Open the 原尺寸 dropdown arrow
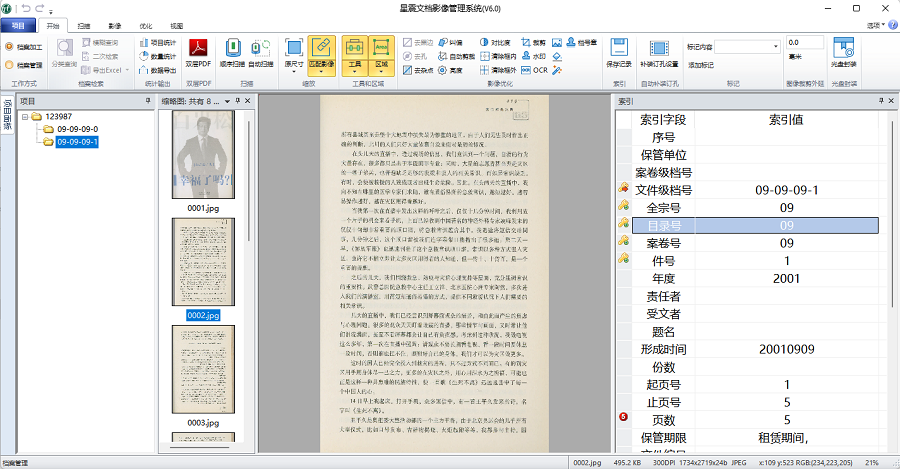 pyautogui.click(x=294, y=72)
